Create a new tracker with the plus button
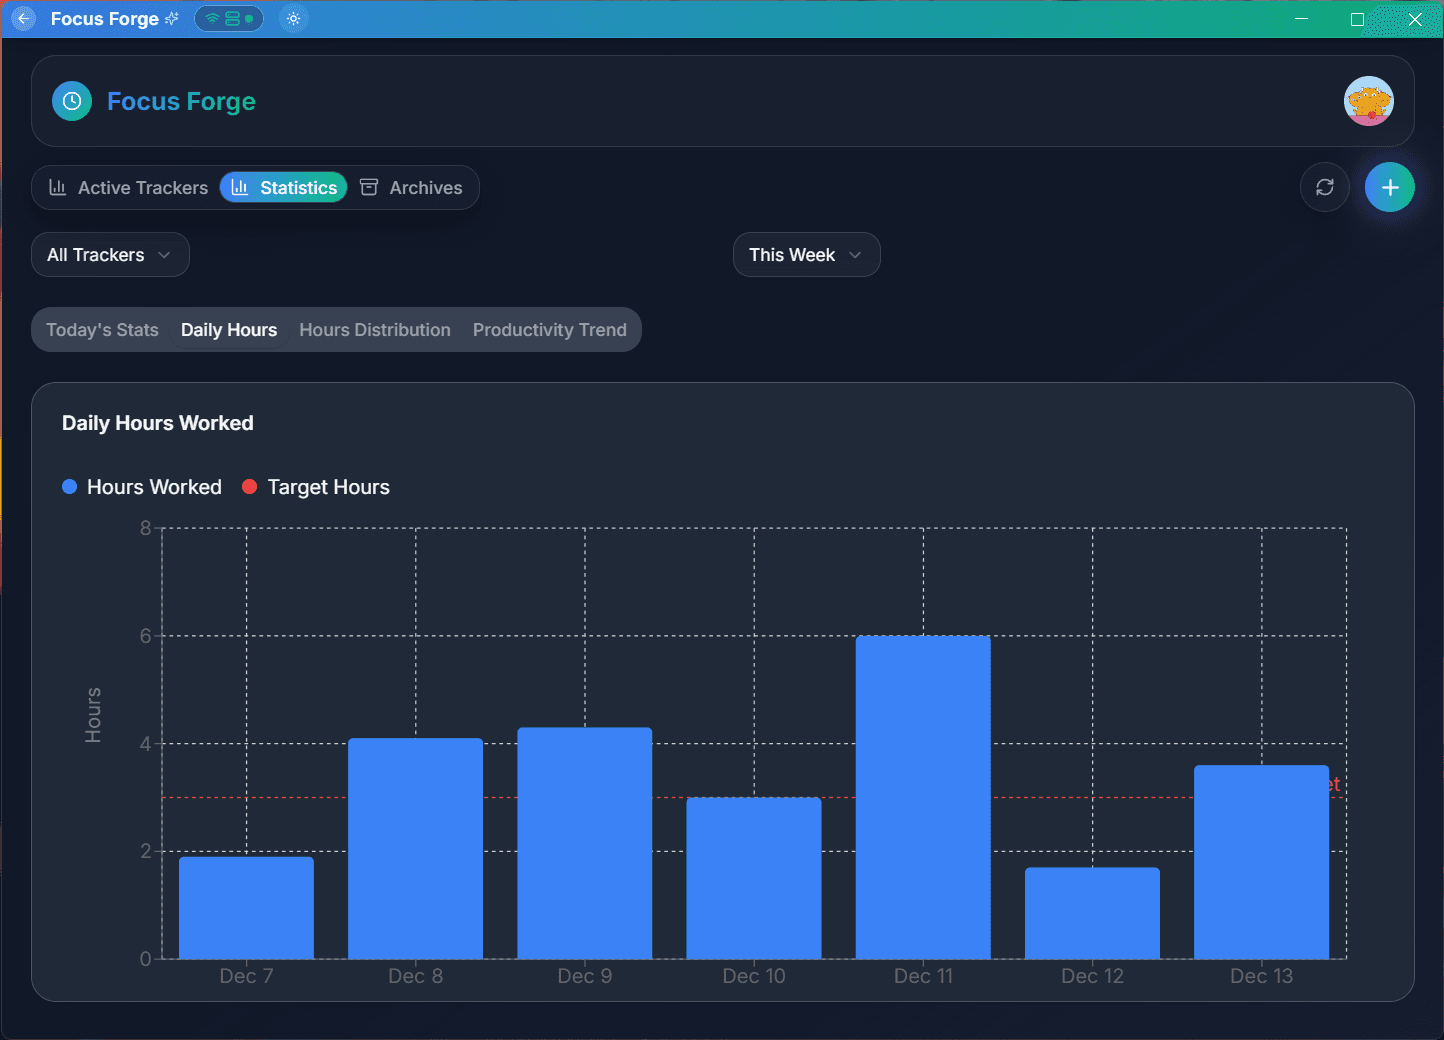The width and height of the screenshot is (1444, 1040). point(1390,187)
